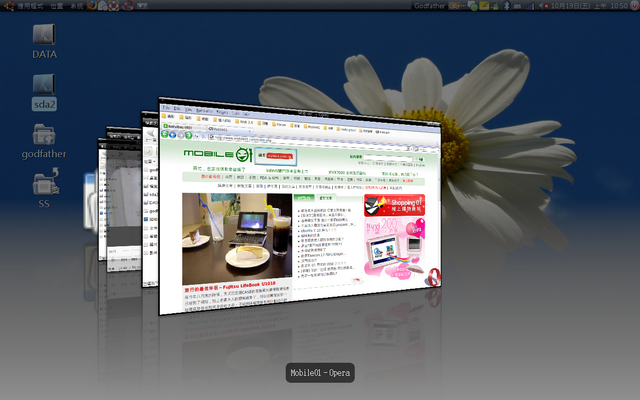The image size is (640, 400).
Task: Click the pink Nuvi 200 advertisement
Action: coord(394,248)
